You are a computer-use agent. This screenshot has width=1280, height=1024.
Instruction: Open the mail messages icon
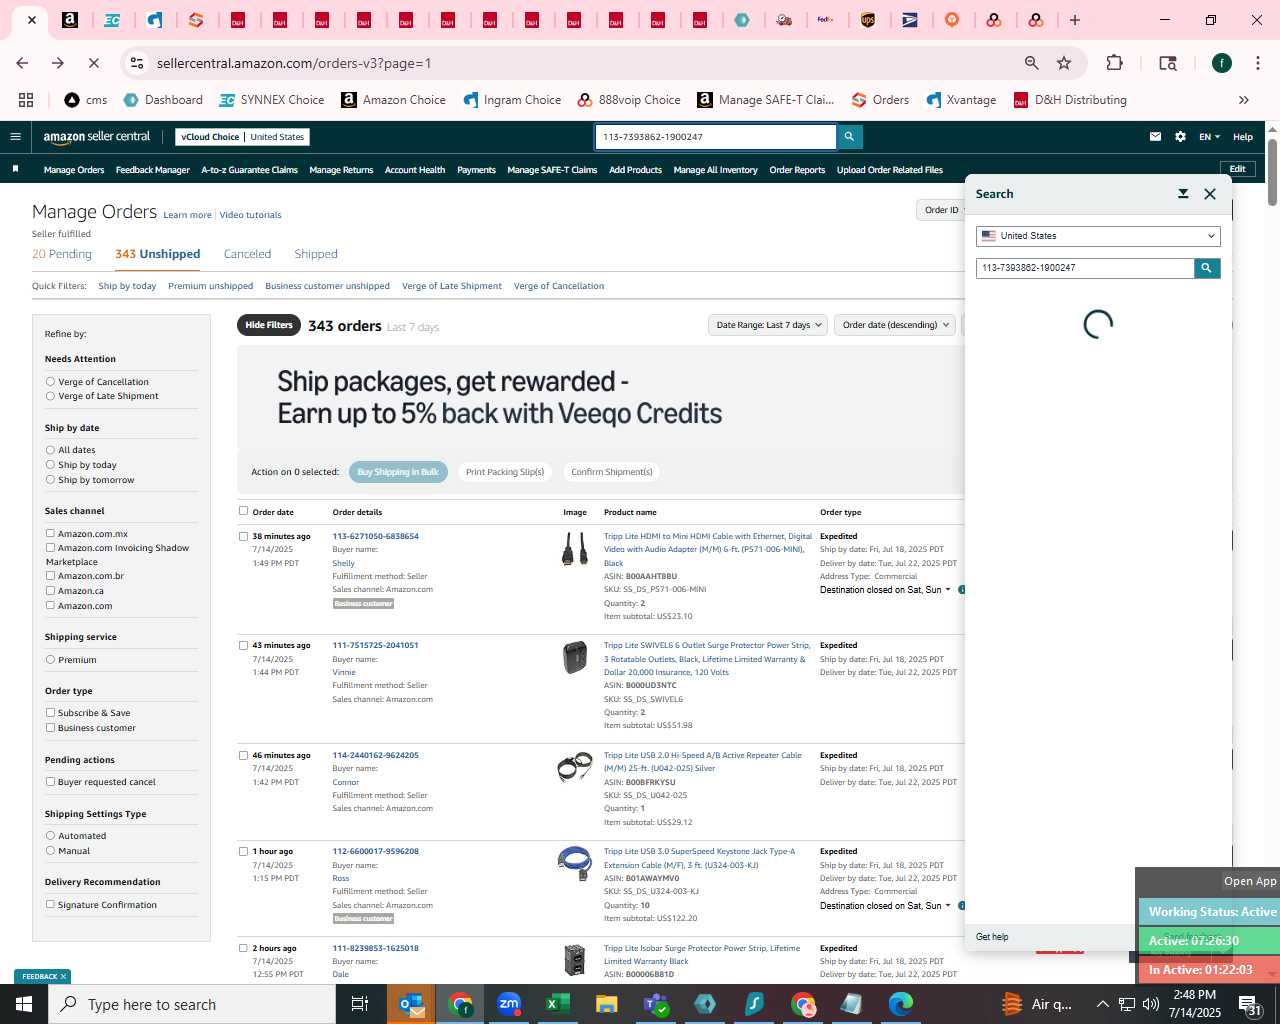pyautogui.click(x=1155, y=137)
